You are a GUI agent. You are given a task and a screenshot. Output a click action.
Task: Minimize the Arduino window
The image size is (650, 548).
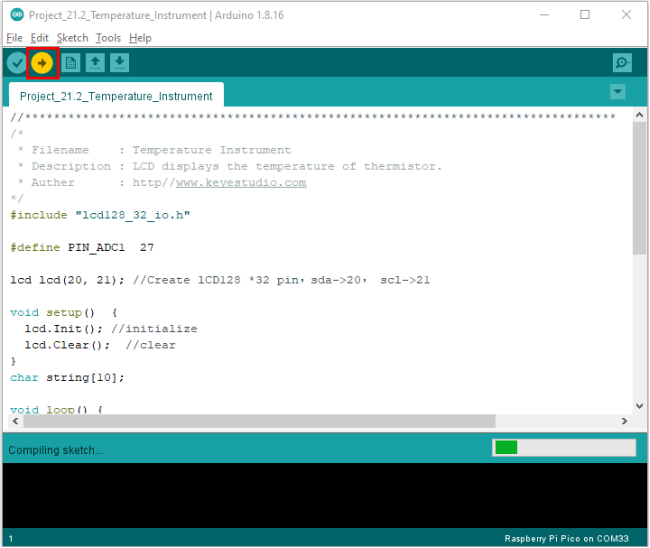(x=544, y=15)
